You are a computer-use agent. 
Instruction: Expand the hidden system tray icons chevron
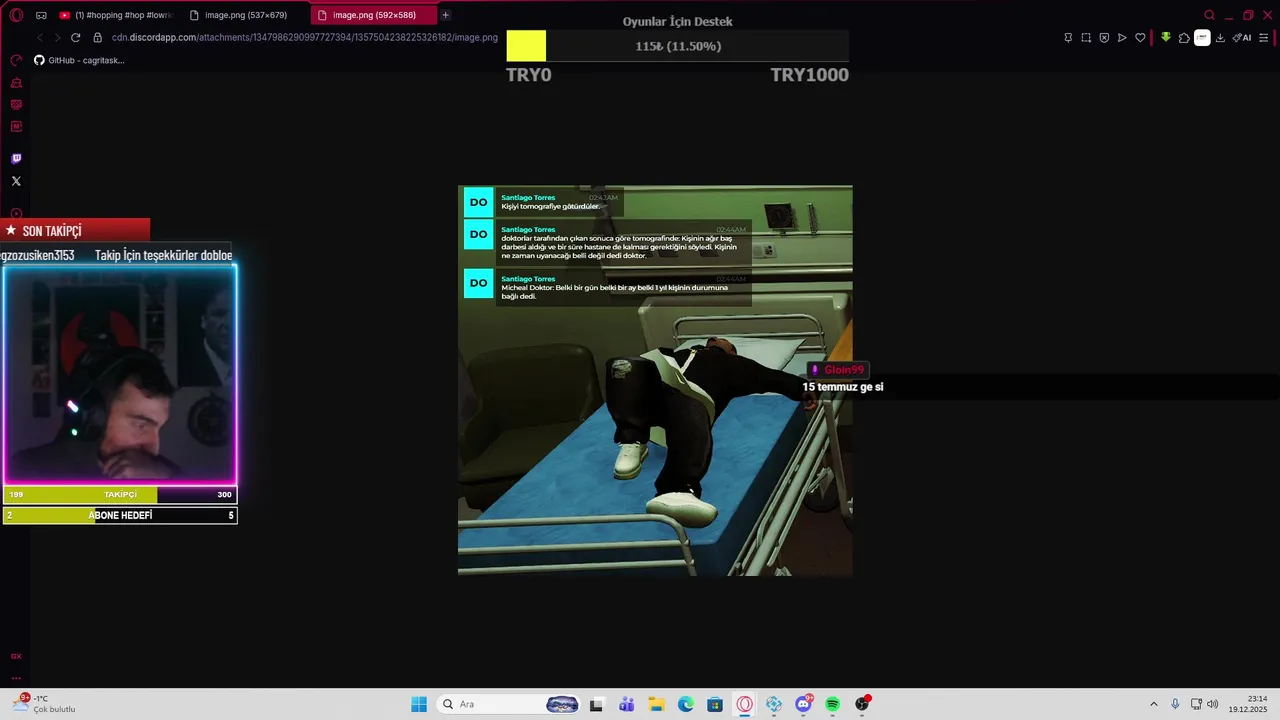pyautogui.click(x=1153, y=704)
